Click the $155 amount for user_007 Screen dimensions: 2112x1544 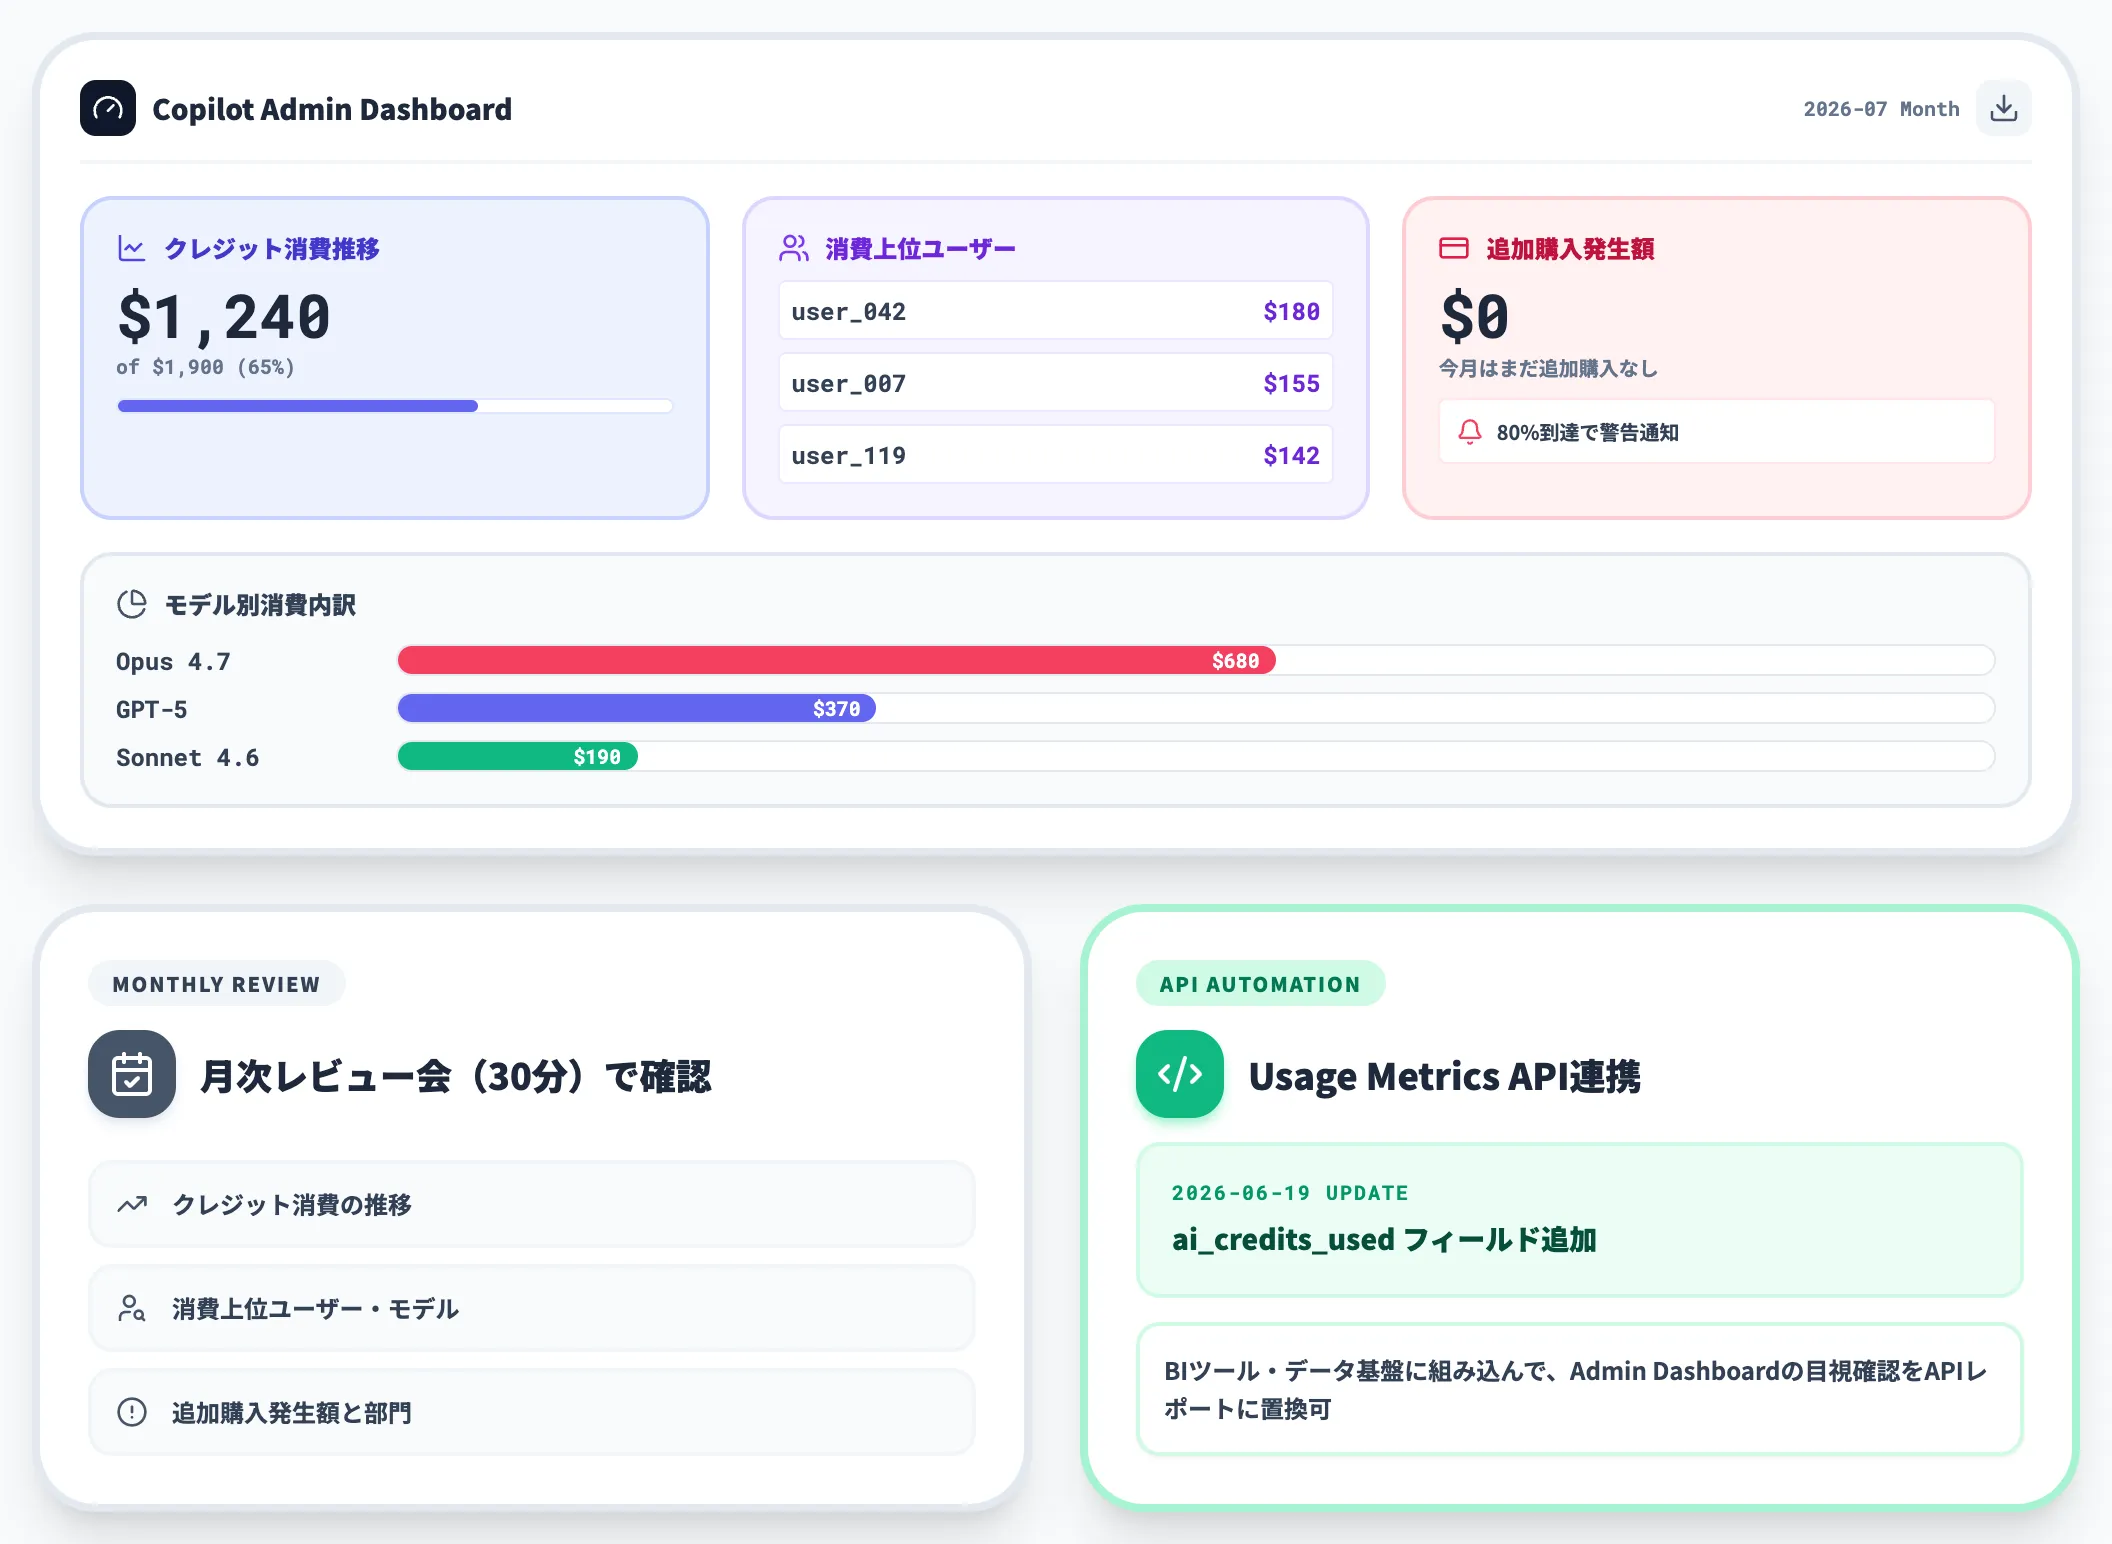pyautogui.click(x=1291, y=384)
